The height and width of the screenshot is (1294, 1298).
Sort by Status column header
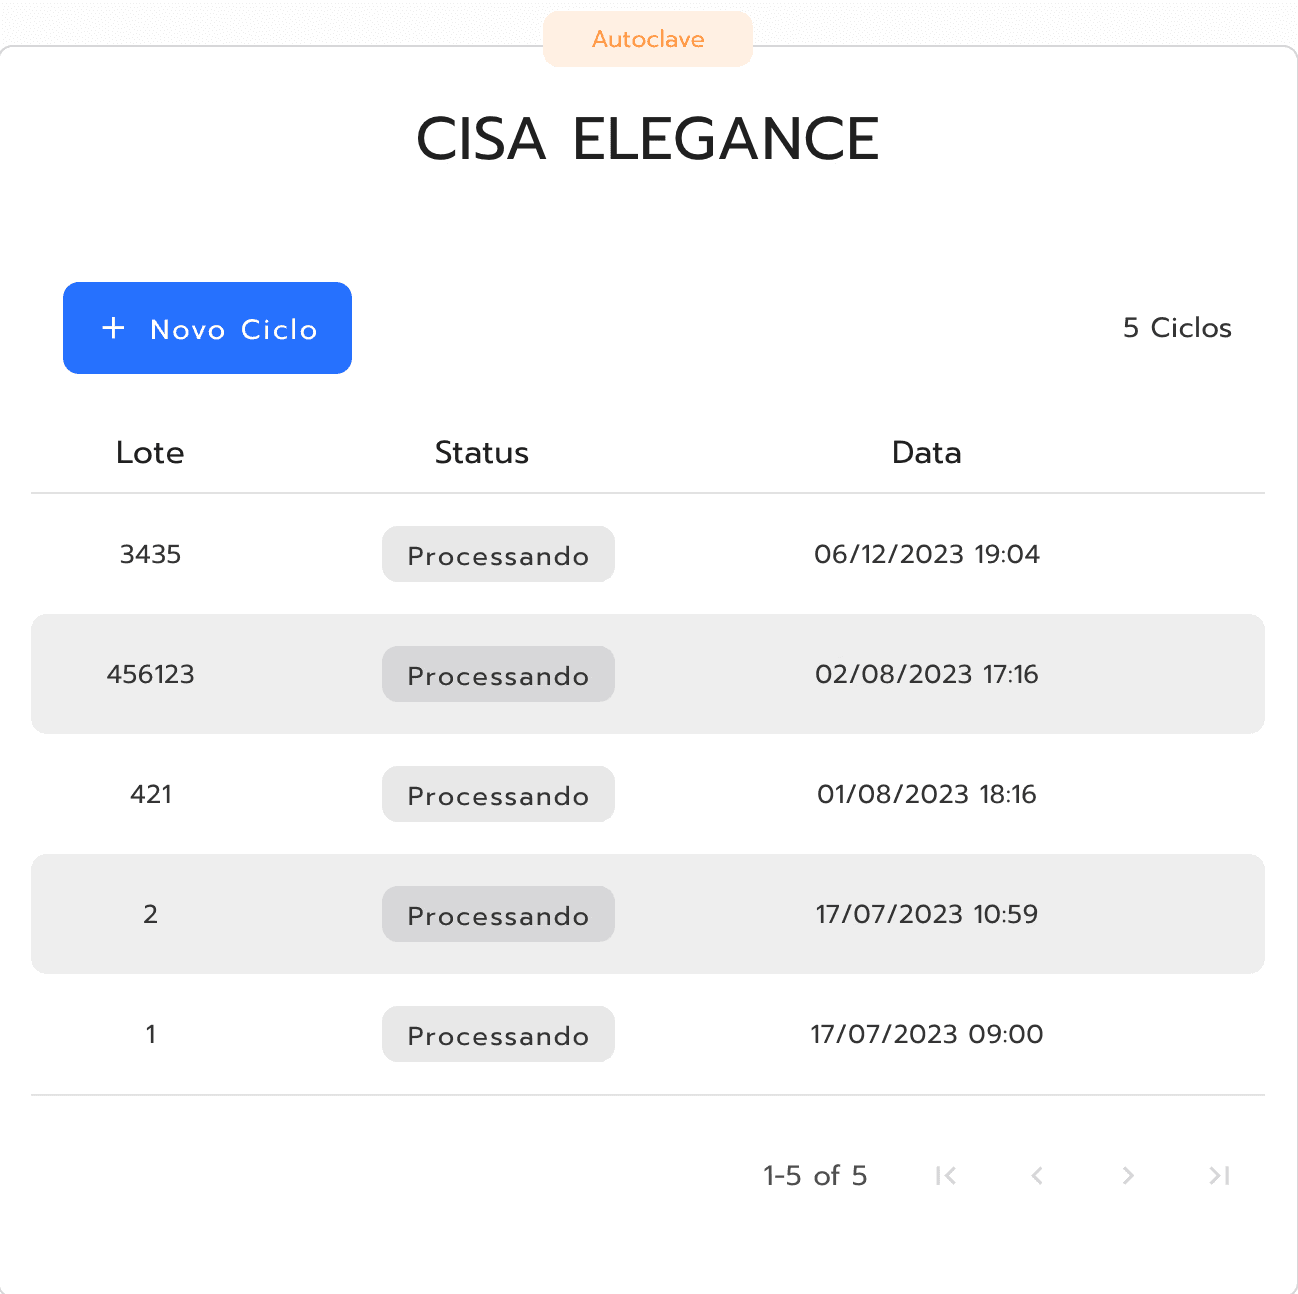(481, 452)
